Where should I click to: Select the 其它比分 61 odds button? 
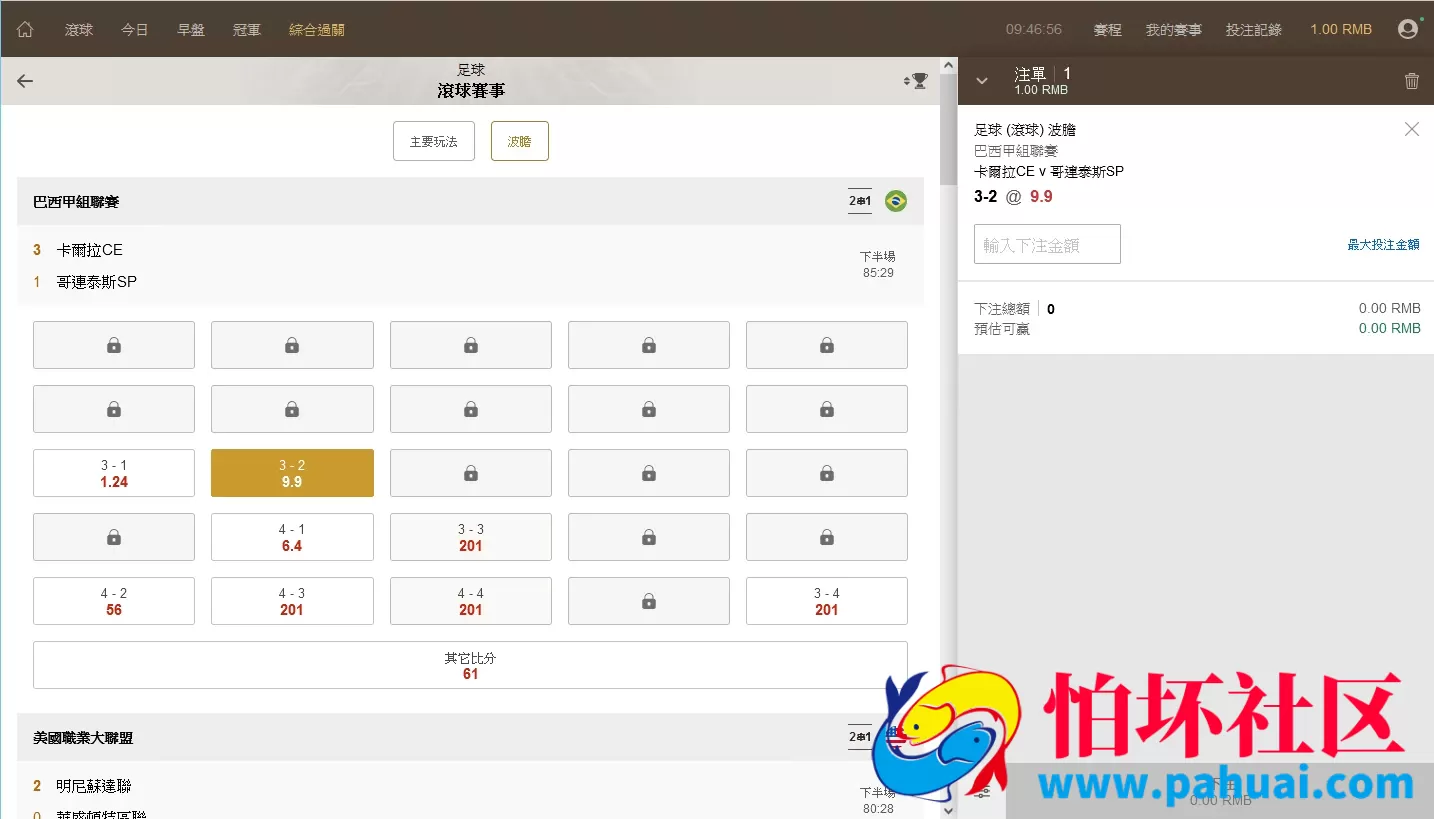pos(470,664)
